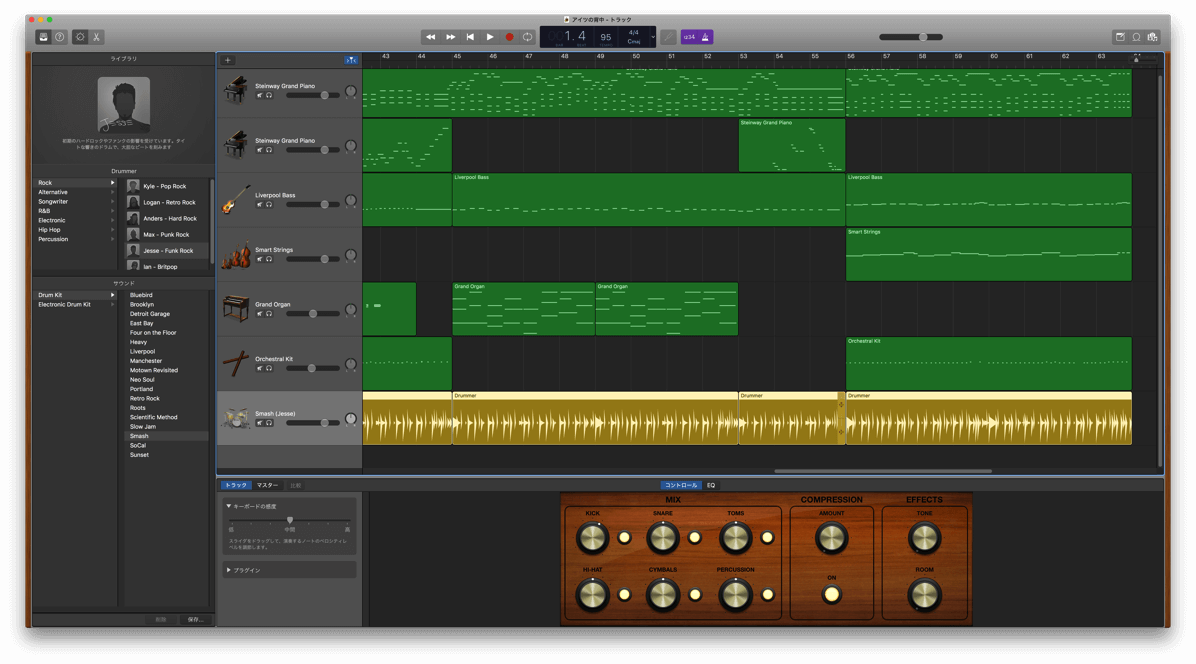The image size is (1196, 664).
Task: Open the Note Pad icon
Action: [1120, 37]
